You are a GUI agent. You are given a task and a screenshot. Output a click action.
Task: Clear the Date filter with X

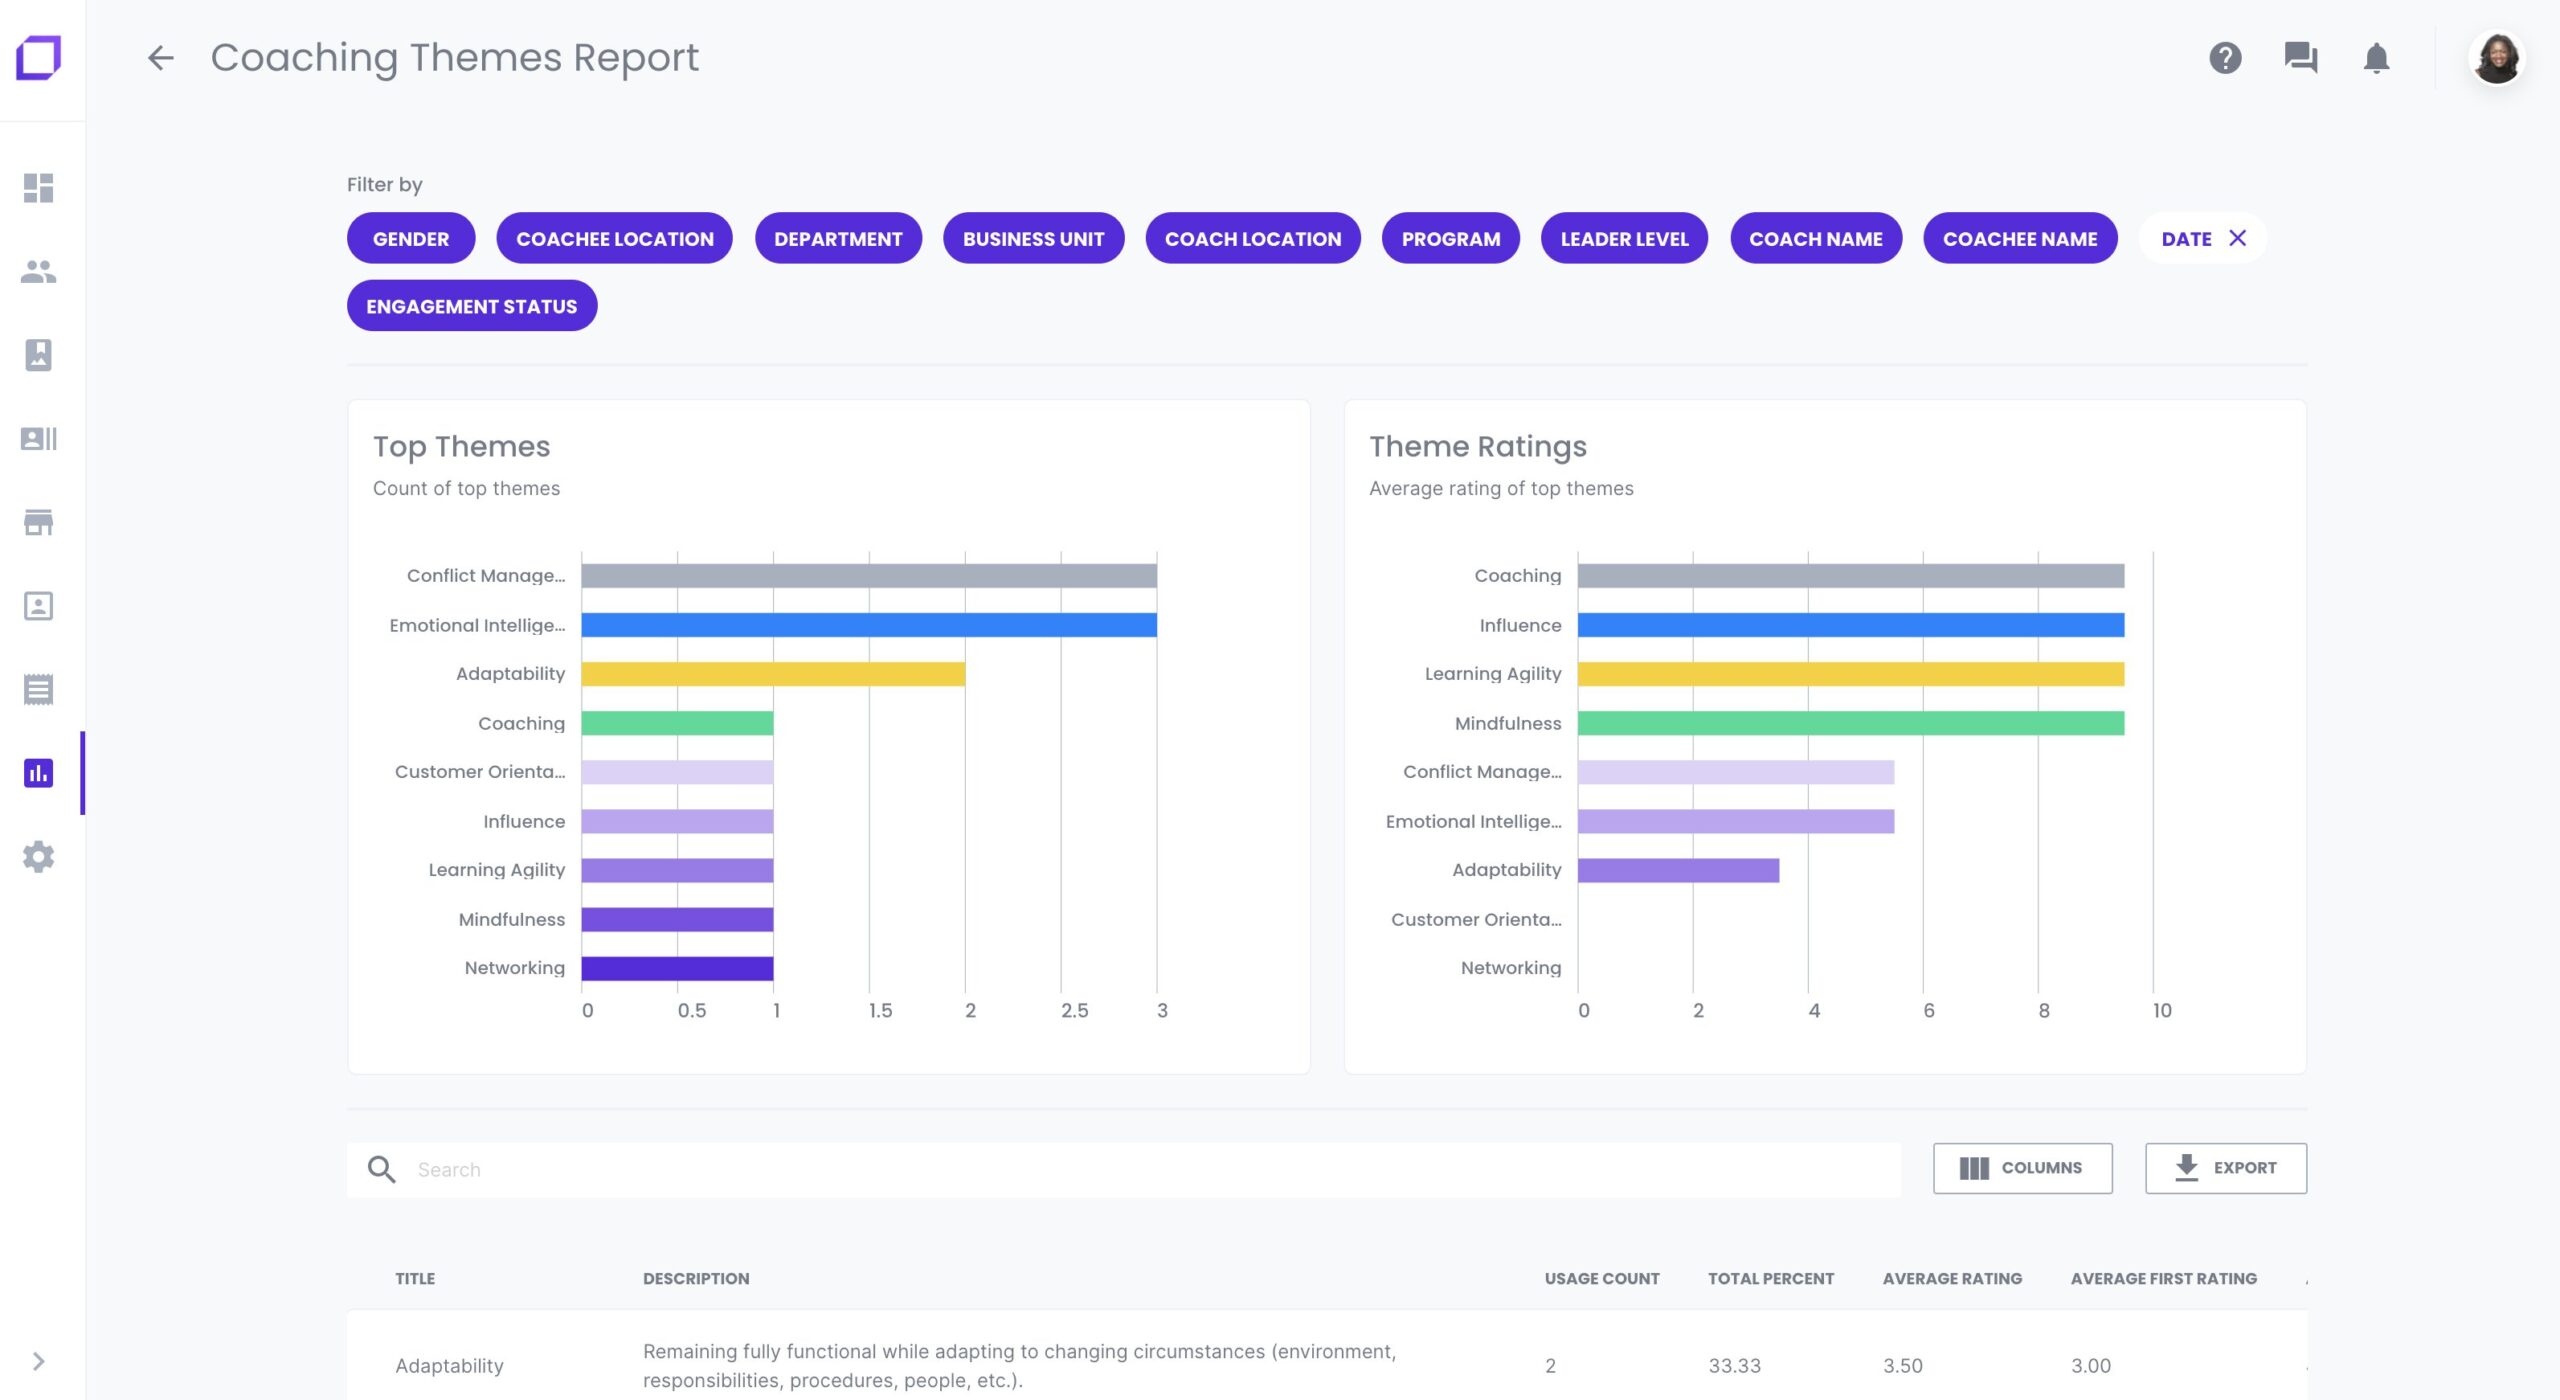pyautogui.click(x=2238, y=238)
